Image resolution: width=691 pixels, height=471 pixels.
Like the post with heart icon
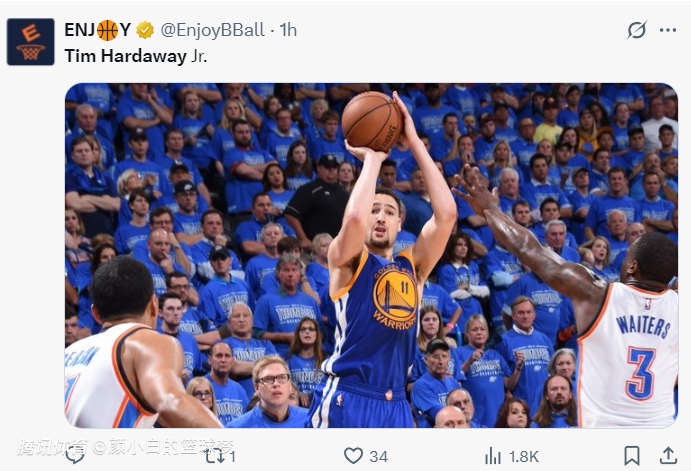tap(353, 456)
